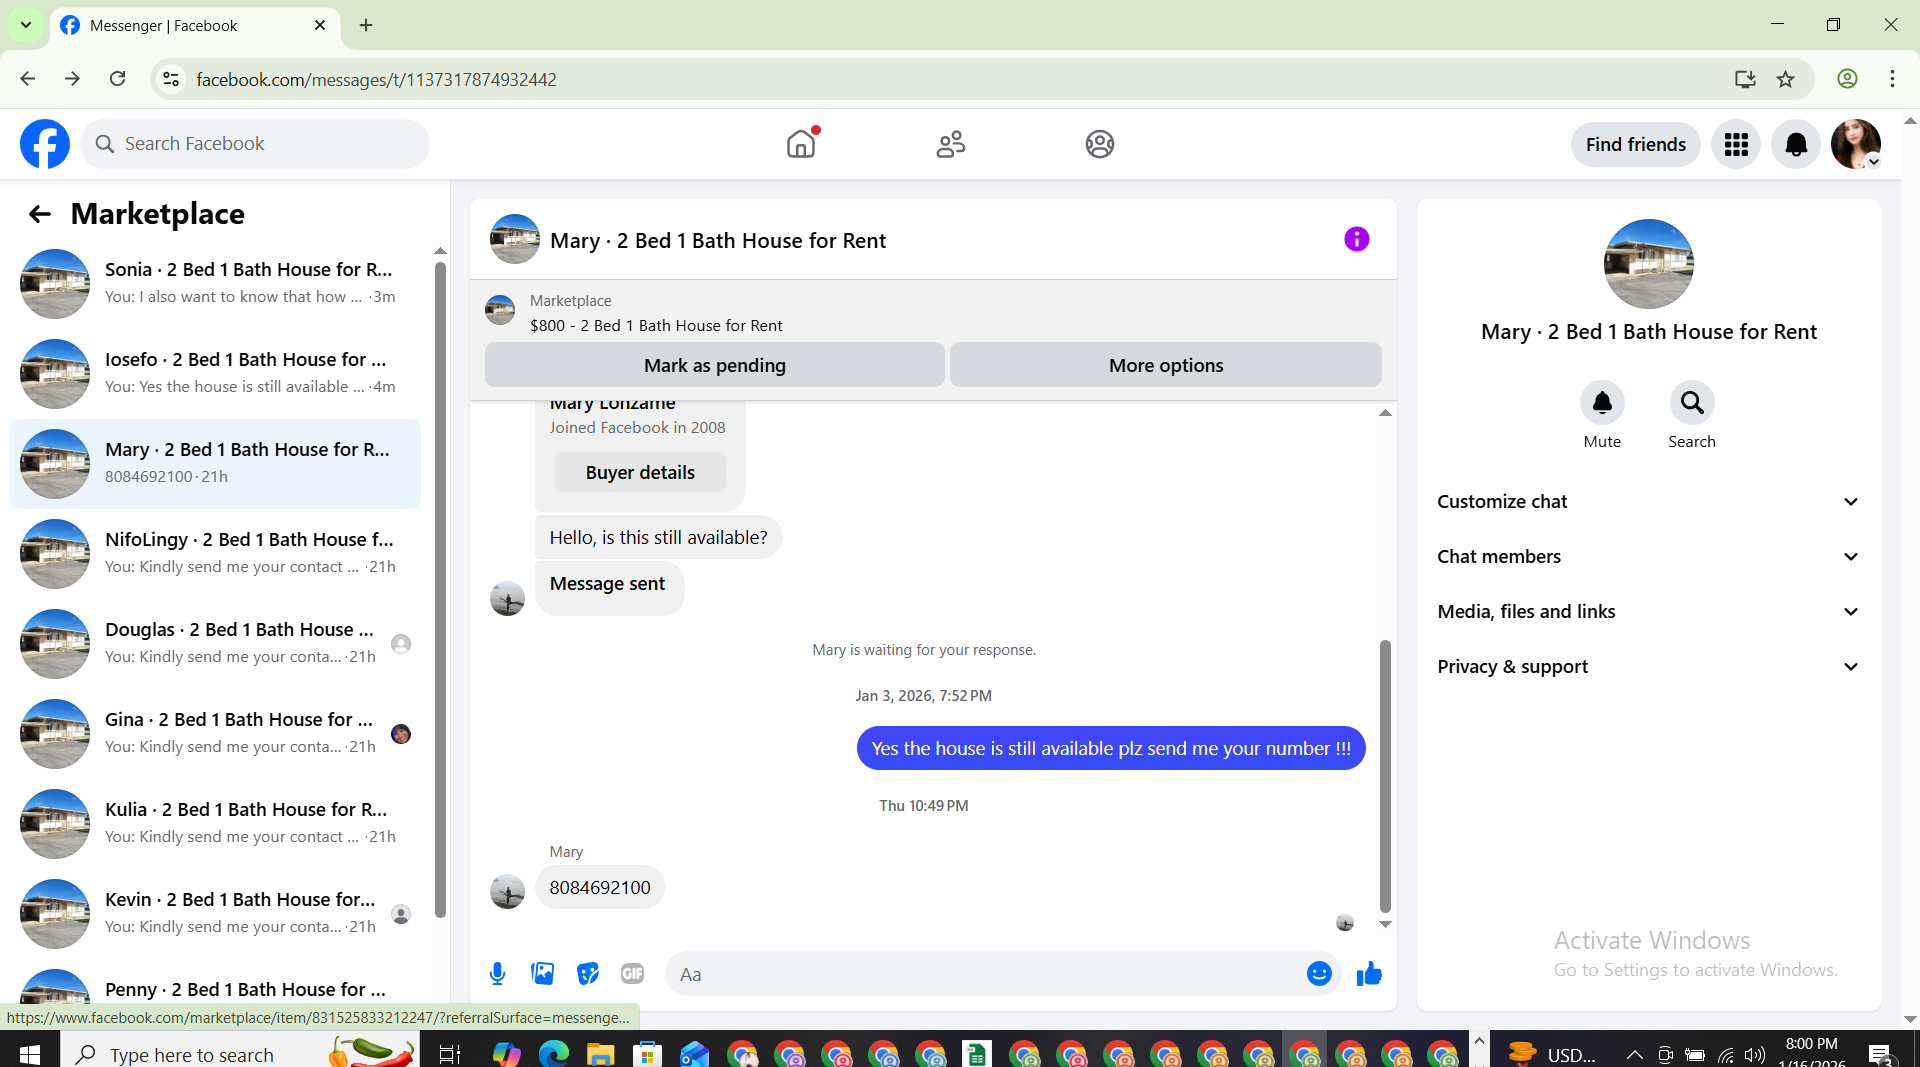Click the listing thumbnail in right panel
1920x1067 pixels.
pos(1648,264)
